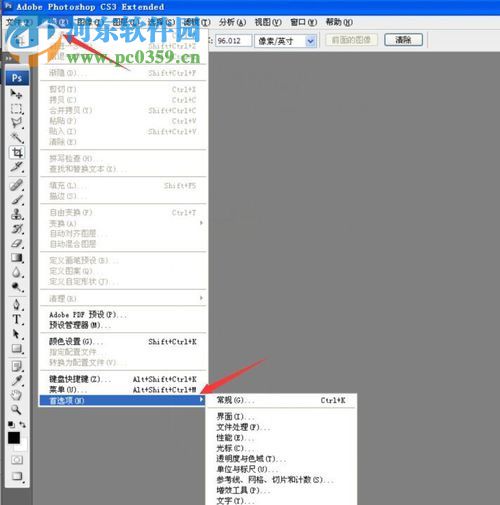Viewport: 500px width, 505px height.
Task: Choose 文件处理(F) in preferences submenu
Action: tap(281, 427)
